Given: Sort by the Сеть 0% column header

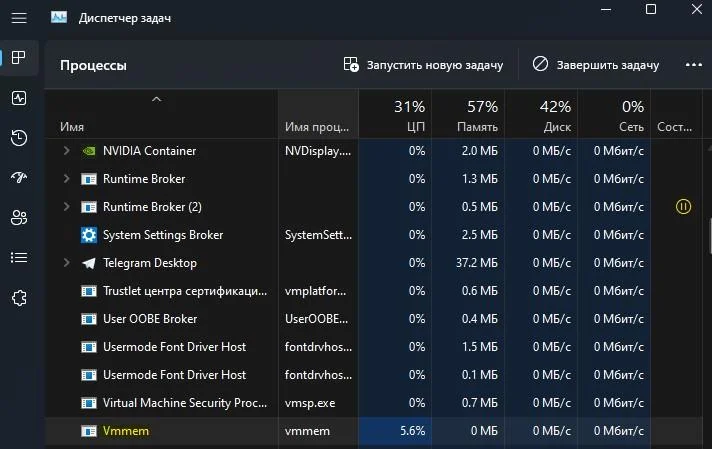Looking at the screenshot, I should click(614, 116).
